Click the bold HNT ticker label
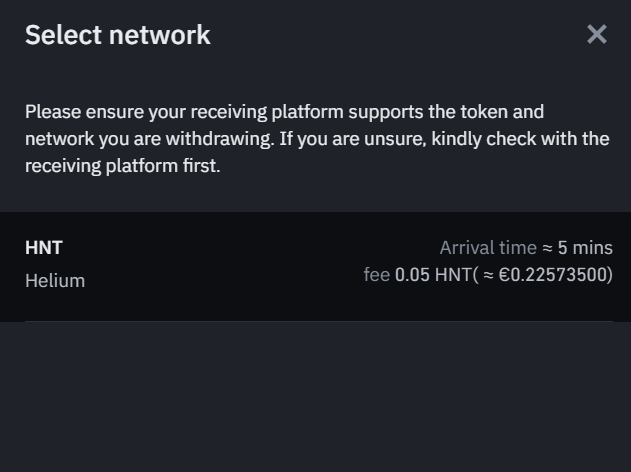Viewport: 631px width, 472px height. 44,248
